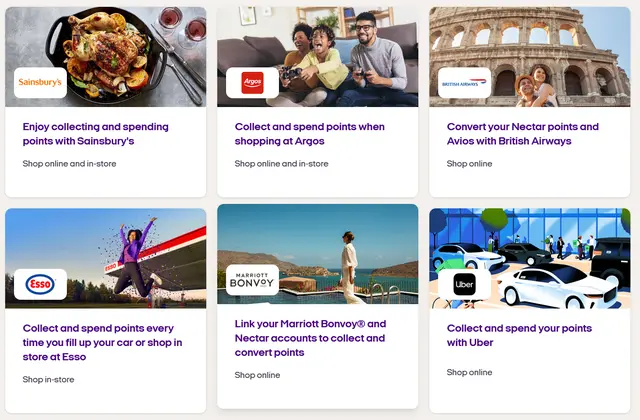This screenshot has height=420, width=640.
Task: Open the Argos family gaming image
Action: pyautogui.click(x=318, y=57)
